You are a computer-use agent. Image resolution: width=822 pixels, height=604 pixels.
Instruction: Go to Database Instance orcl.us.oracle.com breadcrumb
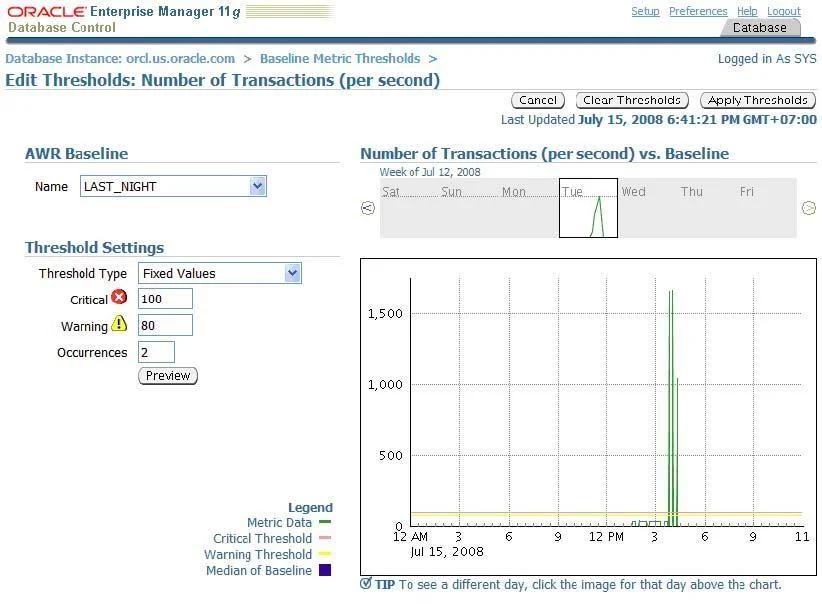tap(120, 58)
